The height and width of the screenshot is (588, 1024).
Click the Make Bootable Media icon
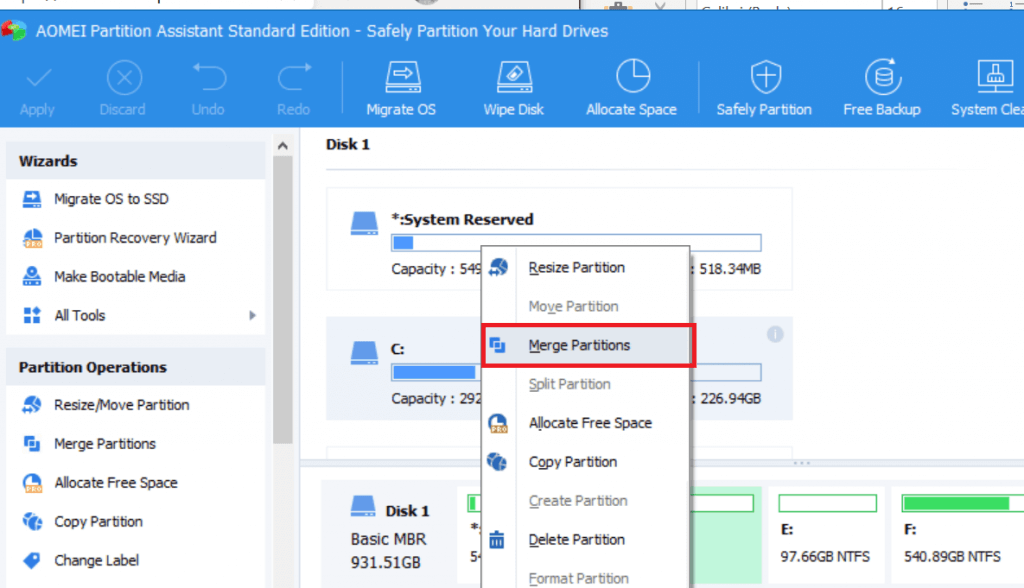[x=32, y=276]
